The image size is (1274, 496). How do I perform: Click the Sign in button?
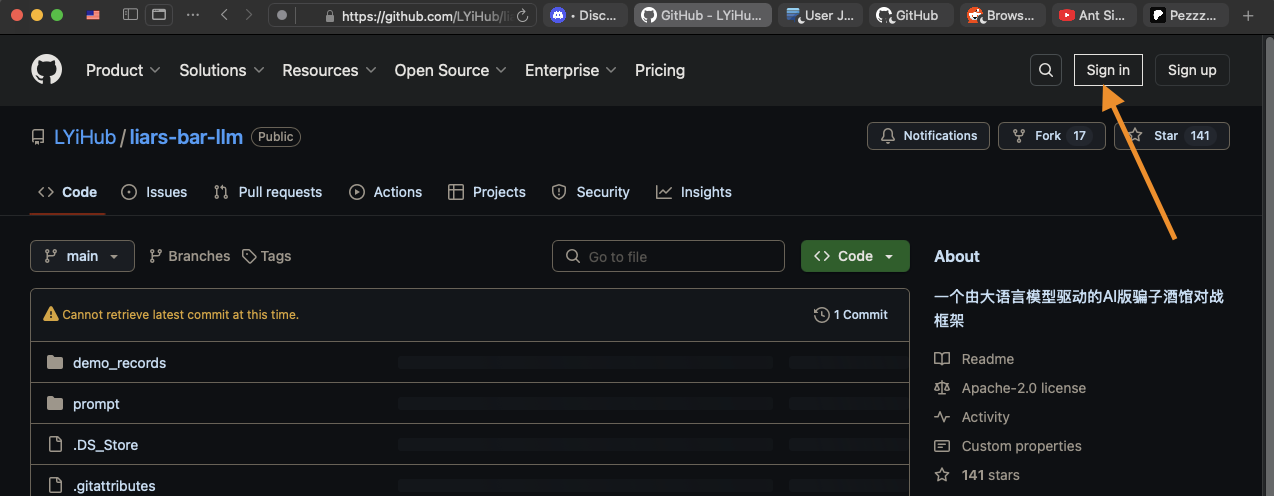(1108, 70)
